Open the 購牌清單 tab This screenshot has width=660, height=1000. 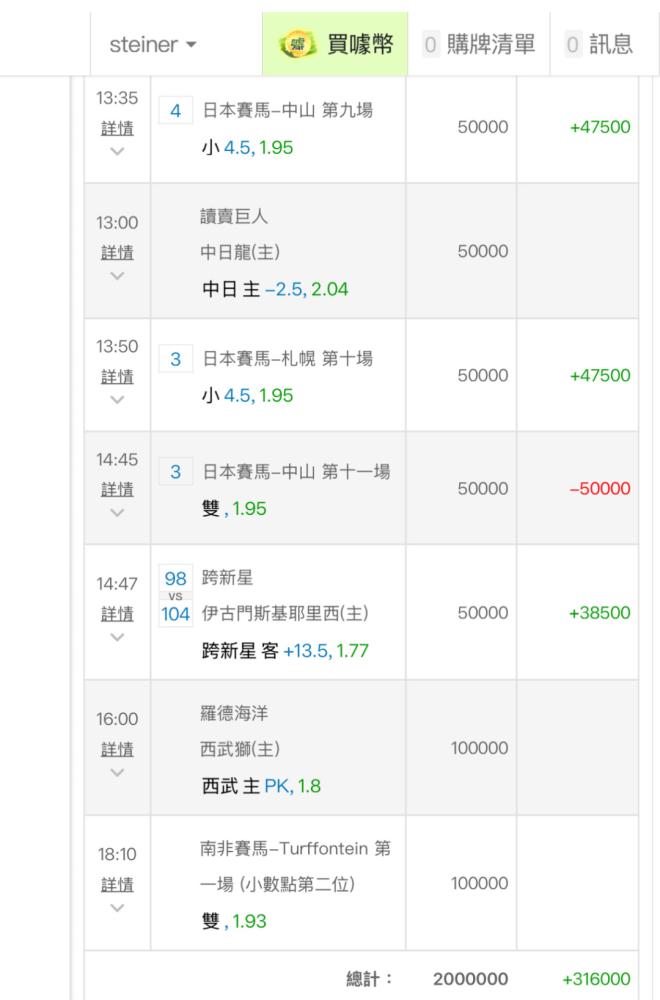[x=479, y=44]
